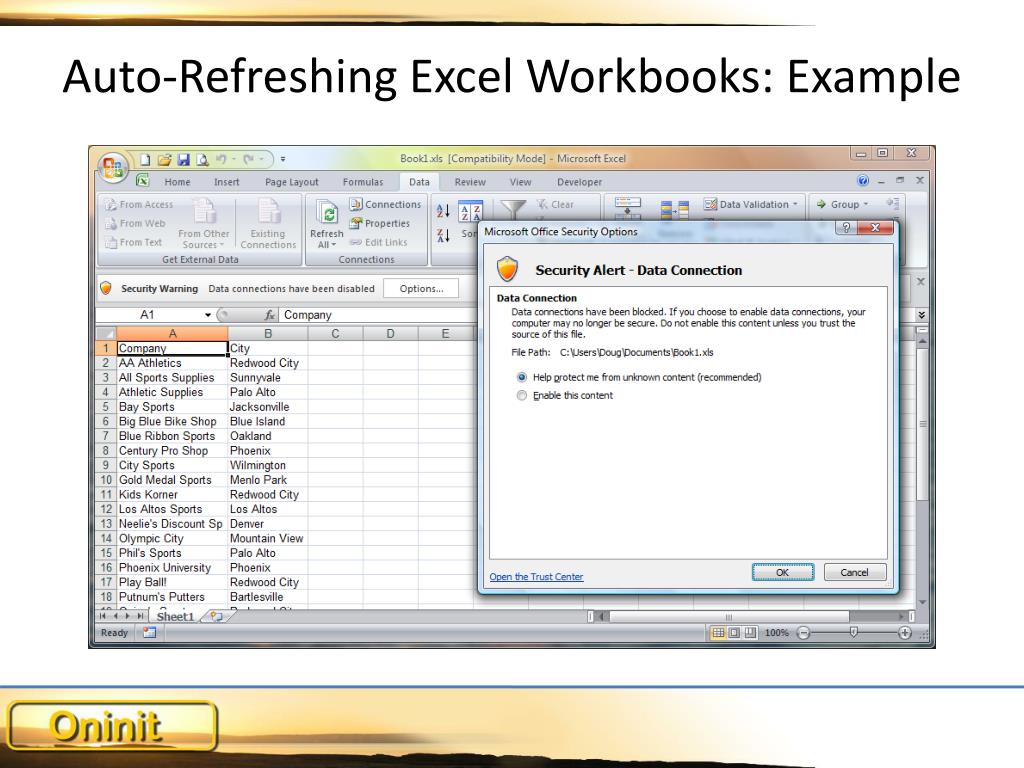Switch to Page Layout view icon in status bar
The image size is (1024, 768).
click(x=734, y=632)
